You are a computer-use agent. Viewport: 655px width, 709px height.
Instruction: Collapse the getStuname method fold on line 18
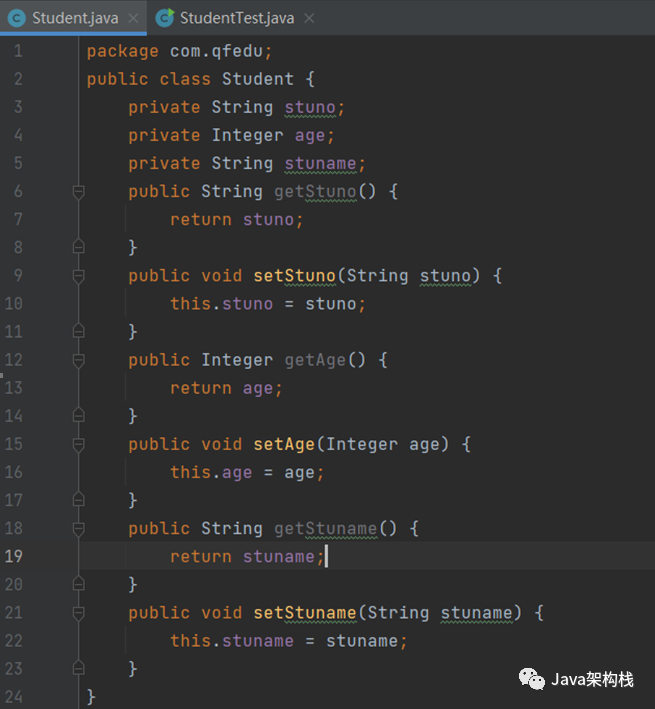[x=78, y=529]
